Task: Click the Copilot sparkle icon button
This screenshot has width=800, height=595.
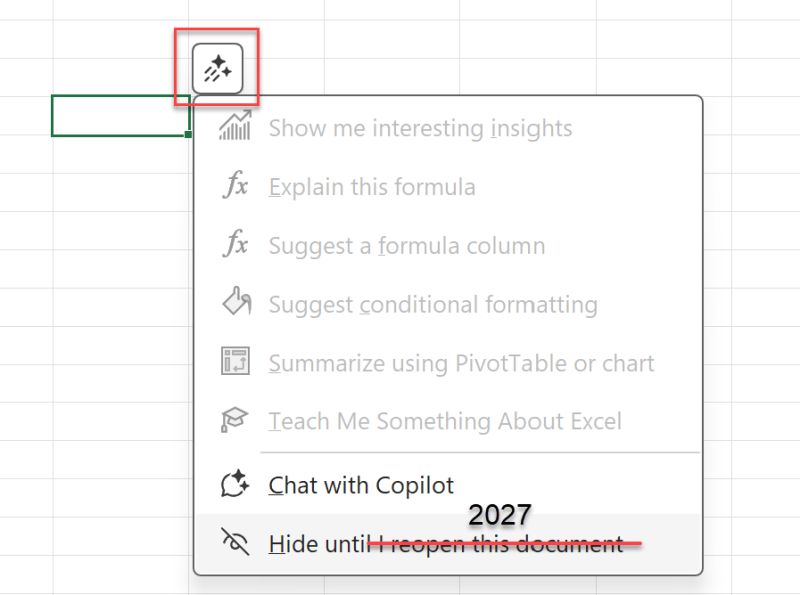Action: [x=217, y=69]
